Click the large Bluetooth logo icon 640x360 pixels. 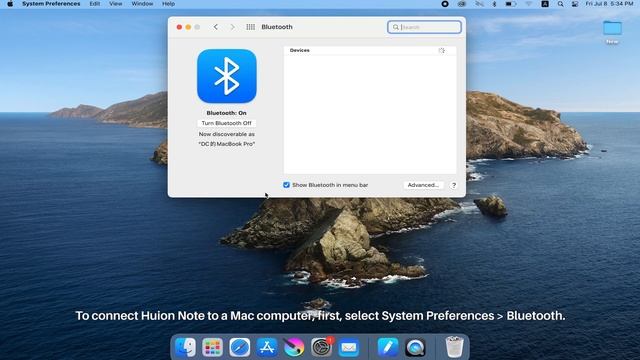tap(227, 76)
